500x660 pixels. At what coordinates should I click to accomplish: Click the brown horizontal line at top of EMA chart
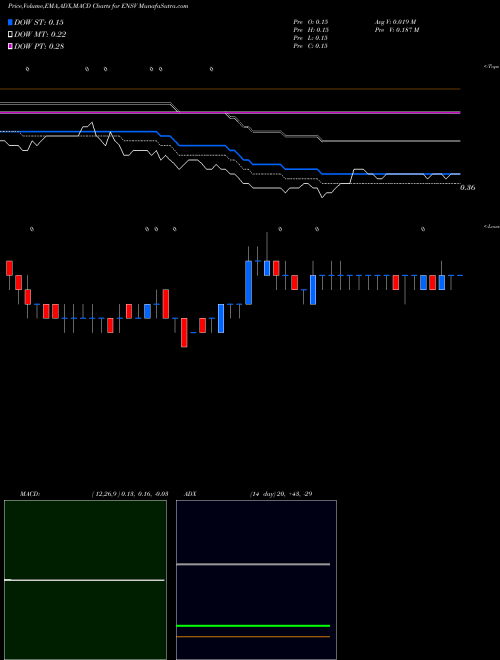230,89
